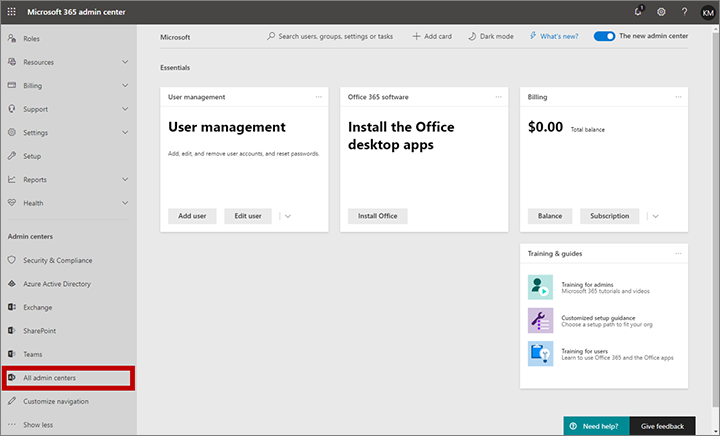
Task: Open User management card ellipsis menu
Action: 319,97
